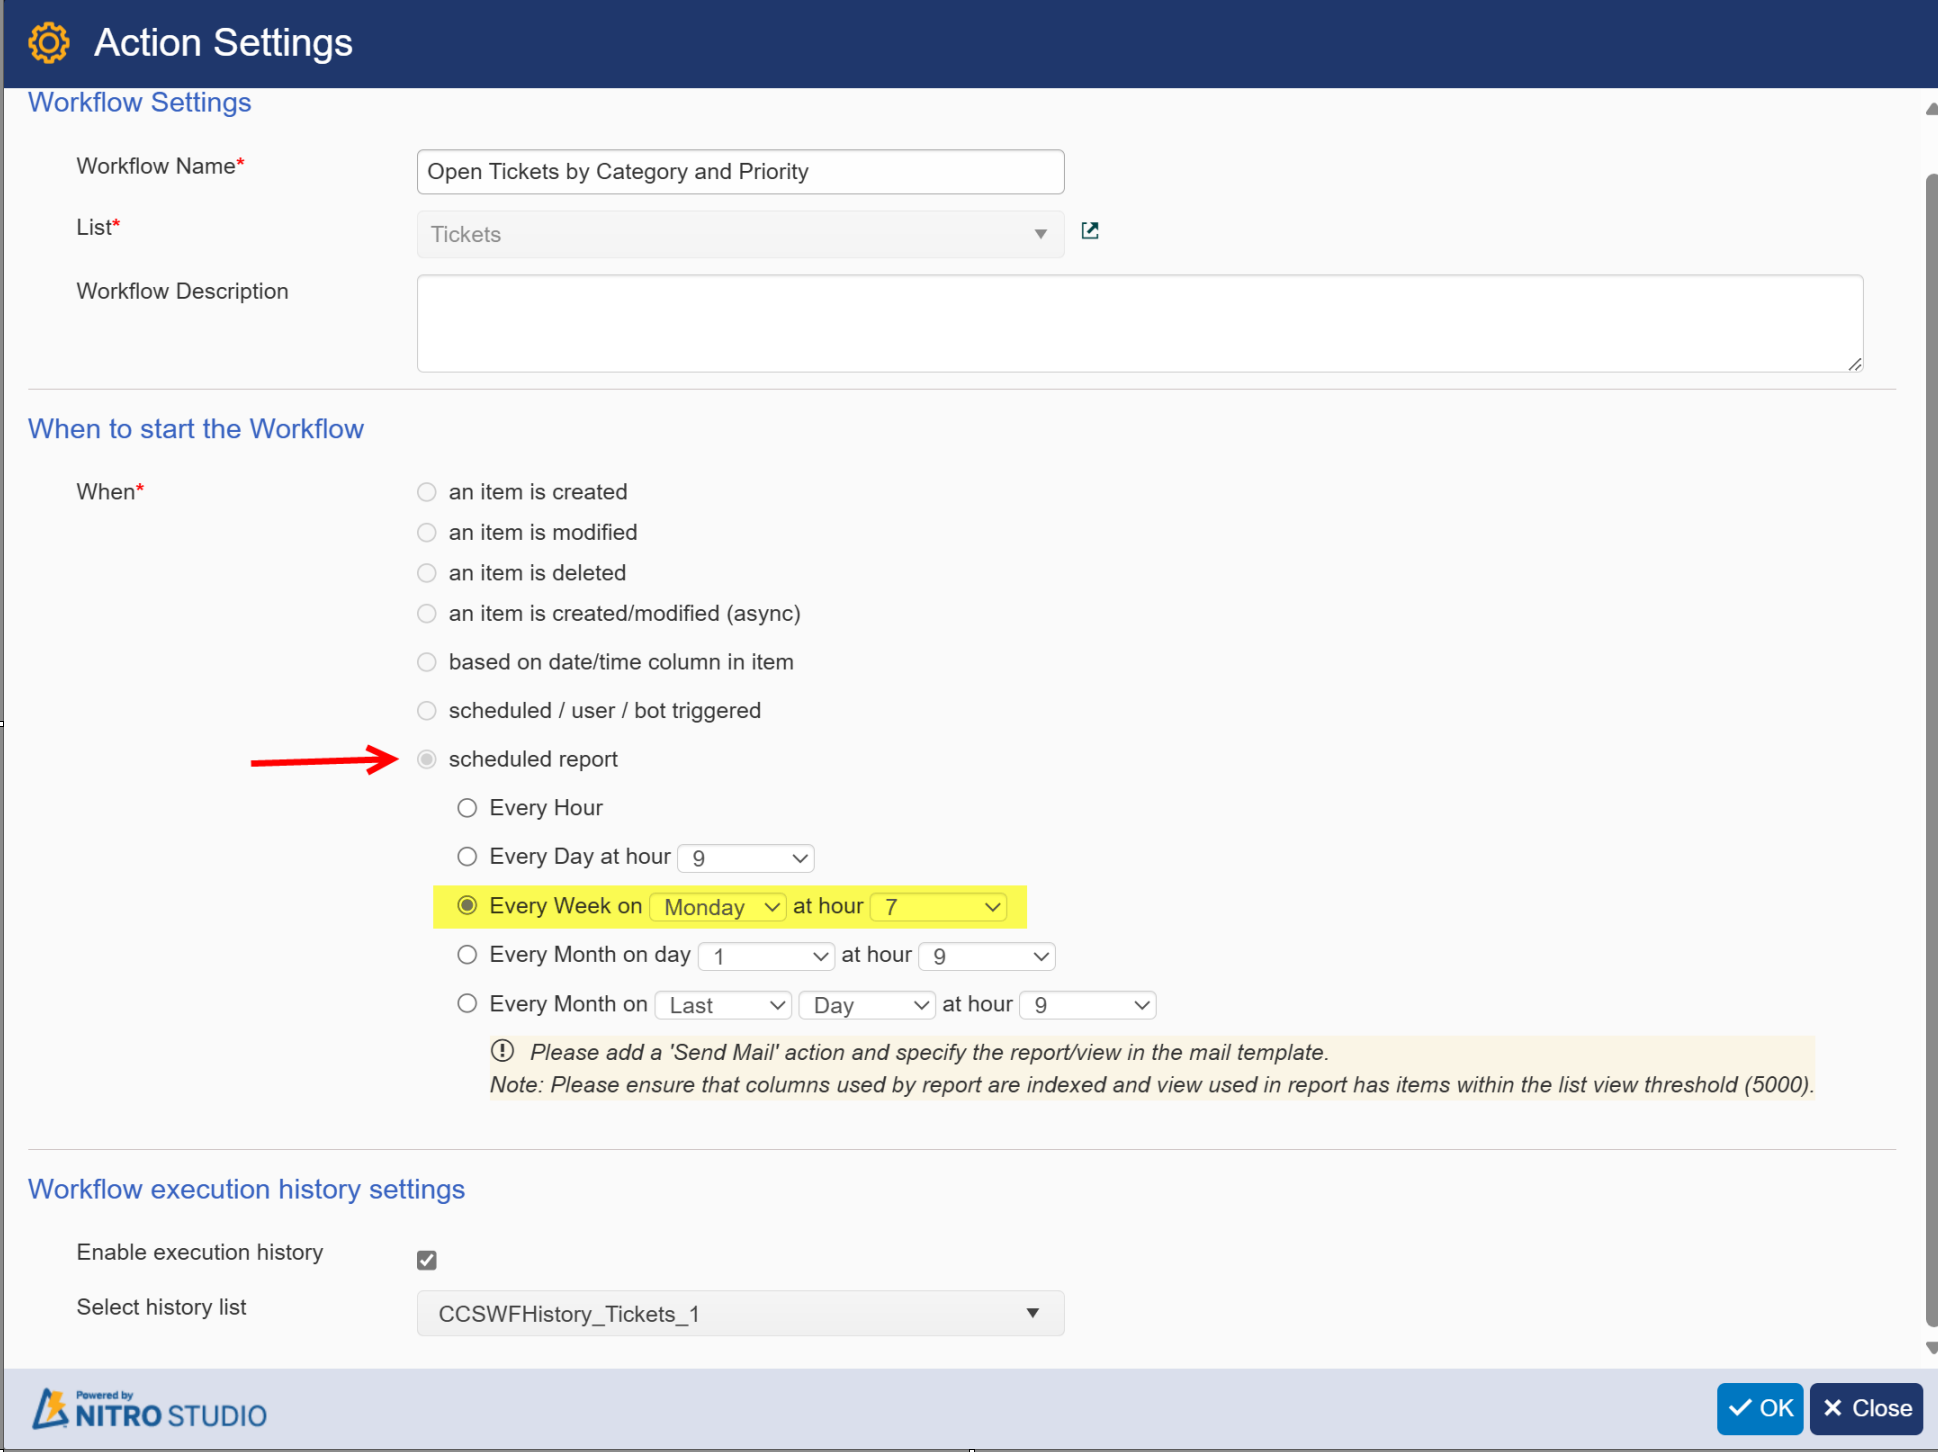Click the 'Enable execution history' label
Image resolution: width=1938 pixels, height=1452 pixels.
pos(200,1252)
